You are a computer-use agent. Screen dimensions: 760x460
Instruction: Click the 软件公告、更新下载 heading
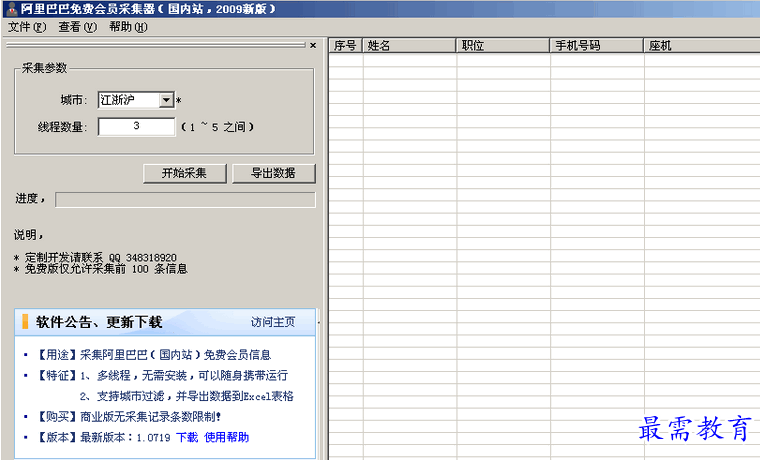(99, 322)
